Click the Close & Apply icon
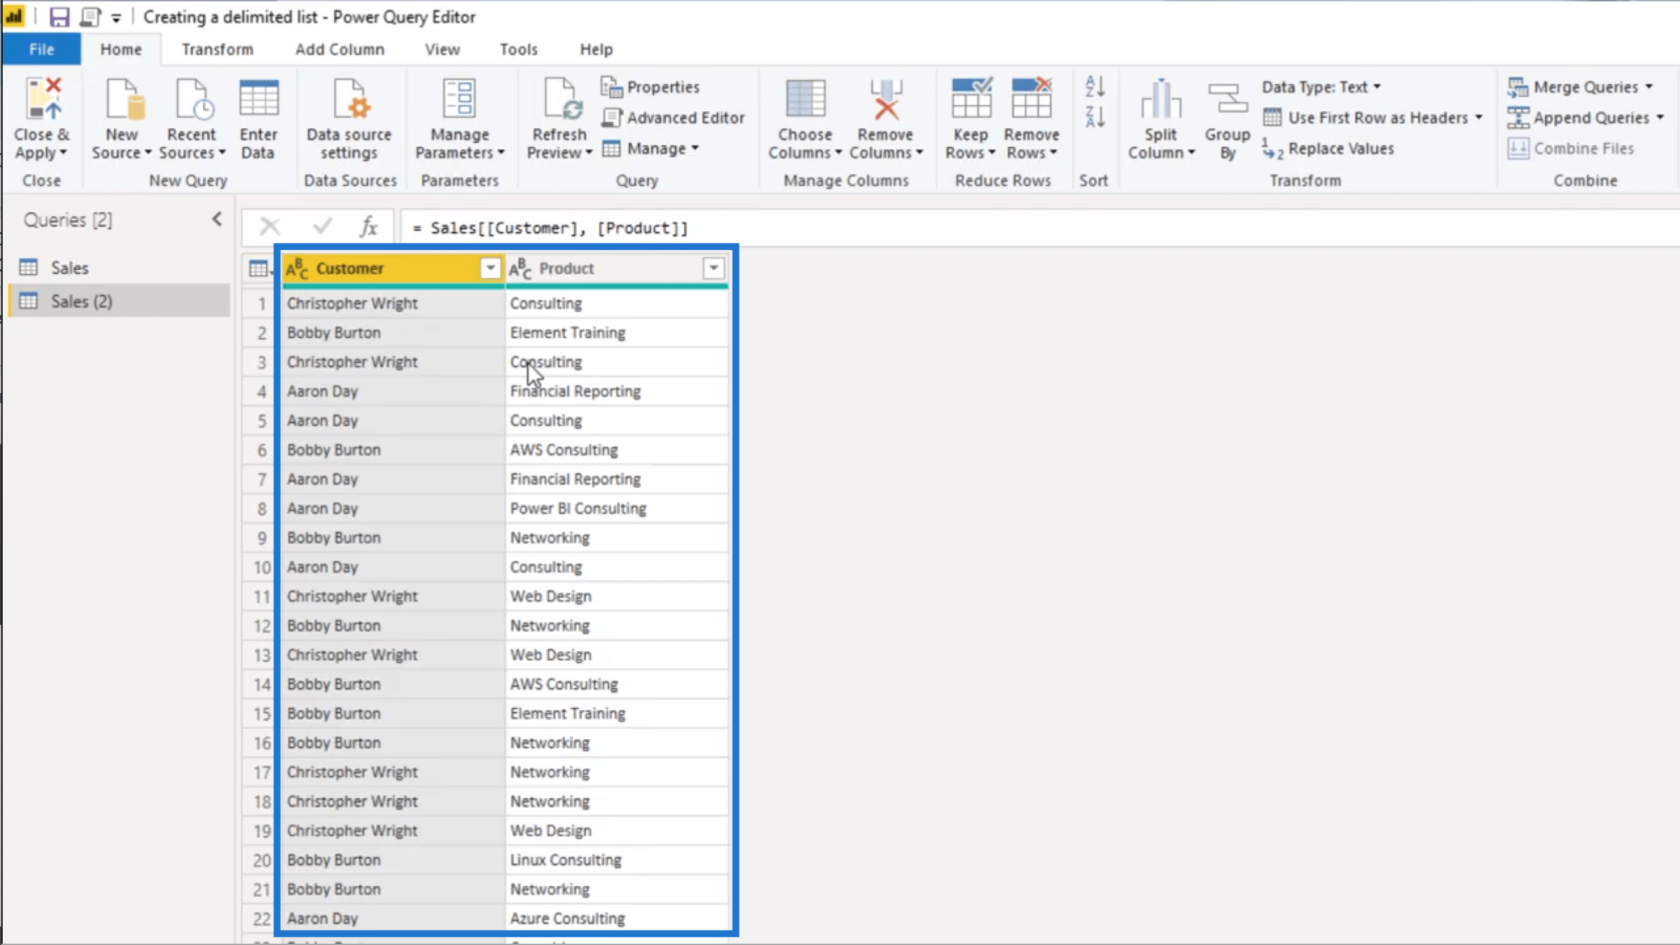Image resolution: width=1680 pixels, height=945 pixels. point(43,99)
